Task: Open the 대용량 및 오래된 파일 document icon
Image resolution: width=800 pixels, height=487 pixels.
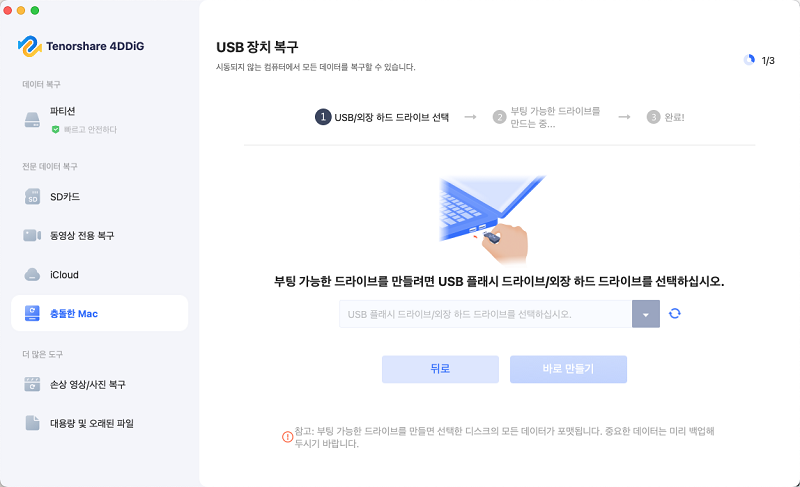Action: pos(32,423)
